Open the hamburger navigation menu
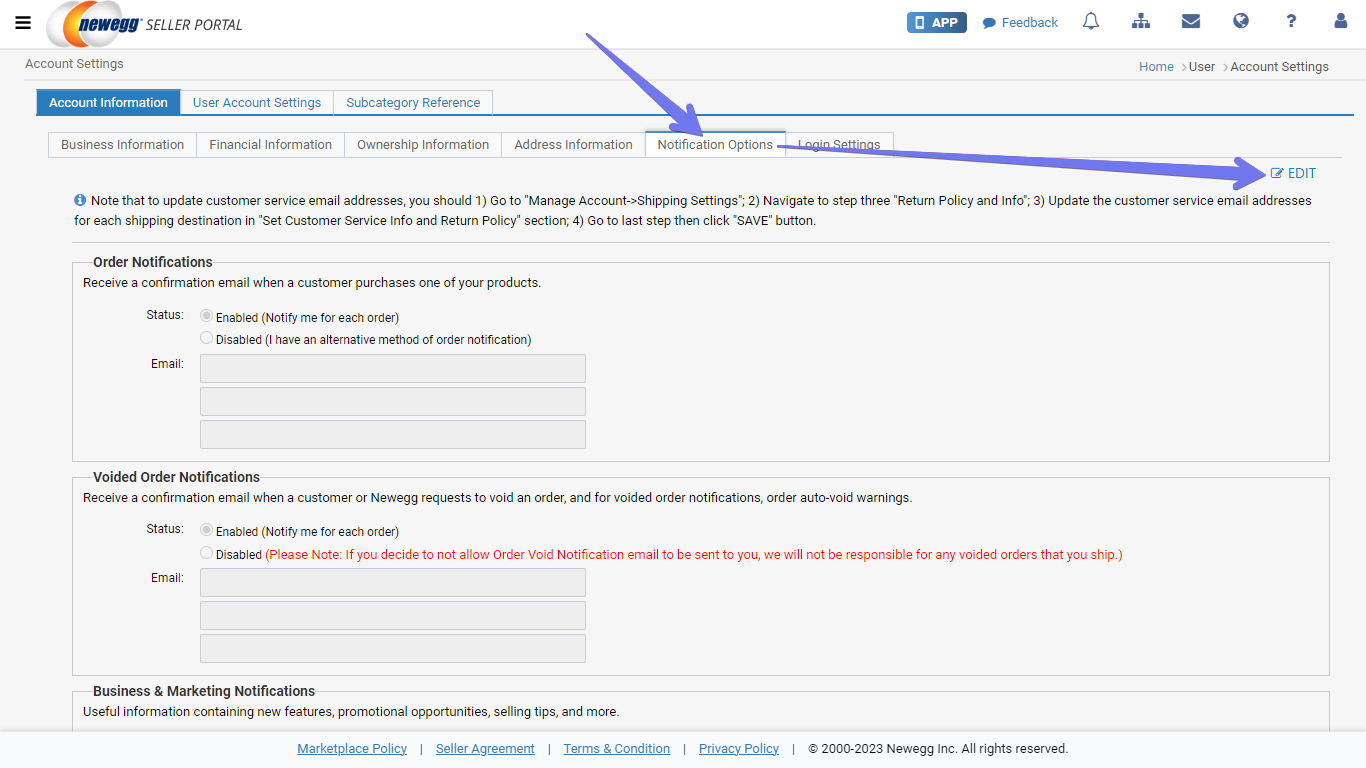Image resolution: width=1366 pixels, height=768 pixels. click(23, 23)
